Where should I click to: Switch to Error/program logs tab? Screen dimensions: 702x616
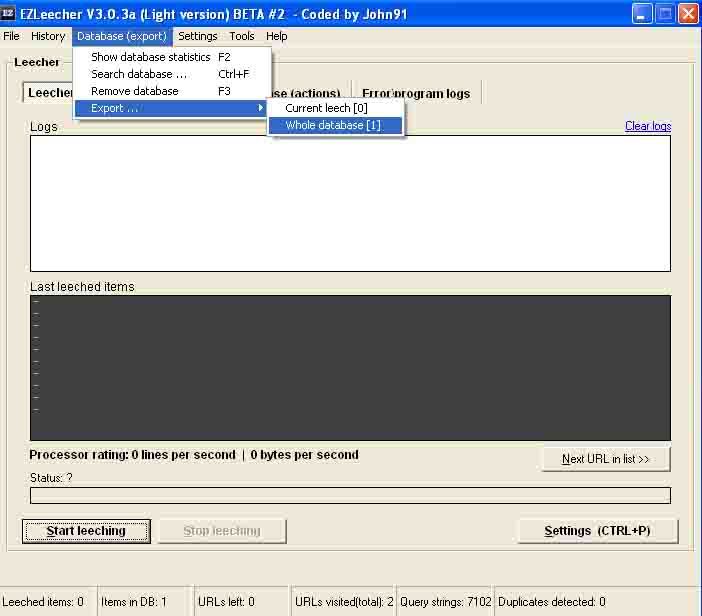[x=416, y=94]
